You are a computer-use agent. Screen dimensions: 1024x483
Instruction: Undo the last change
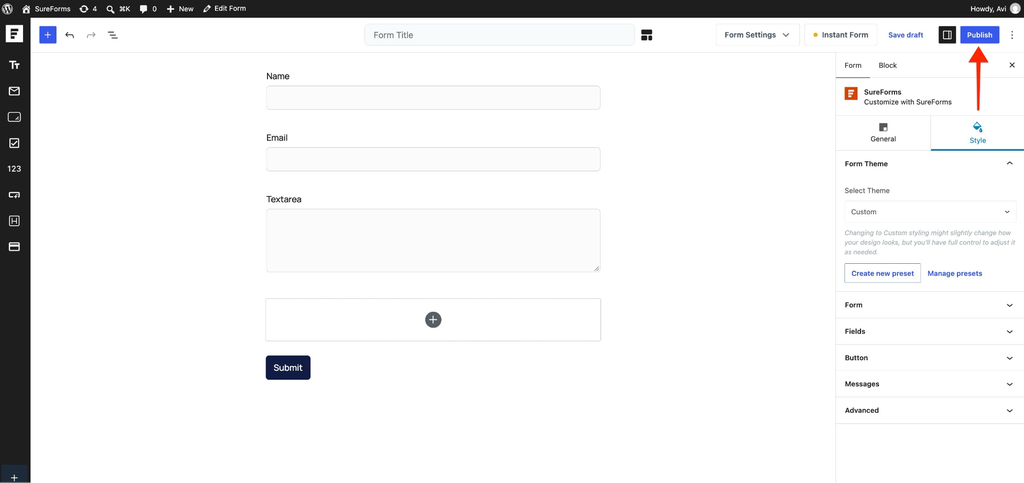[70, 35]
